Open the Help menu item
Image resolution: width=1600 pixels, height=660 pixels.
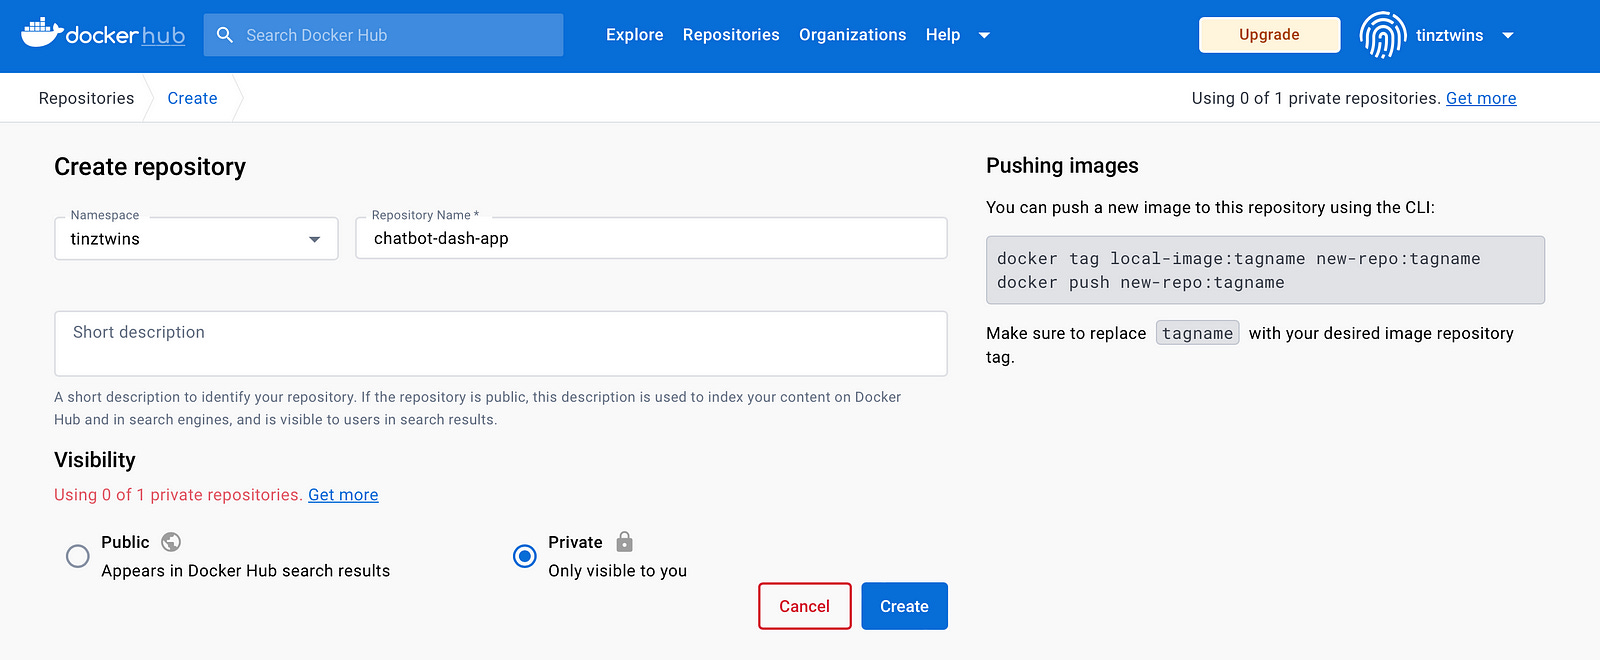[x=943, y=35]
